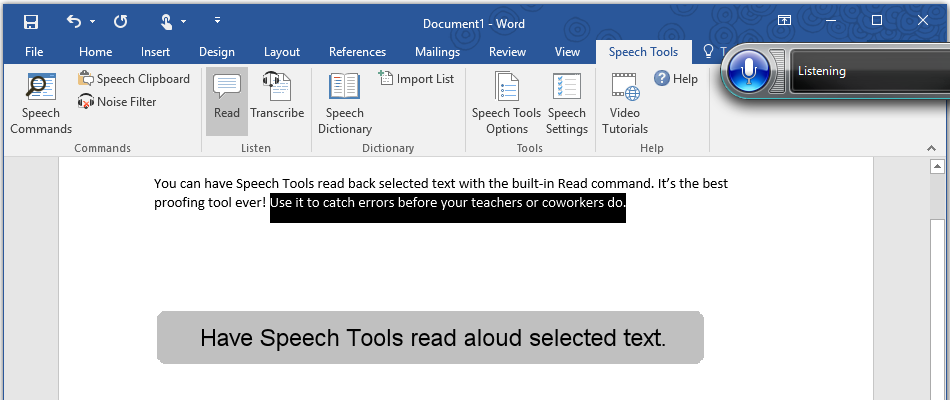The height and width of the screenshot is (400, 950).
Task: Open the File tab
Action: pyautogui.click(x=34, y=52)
